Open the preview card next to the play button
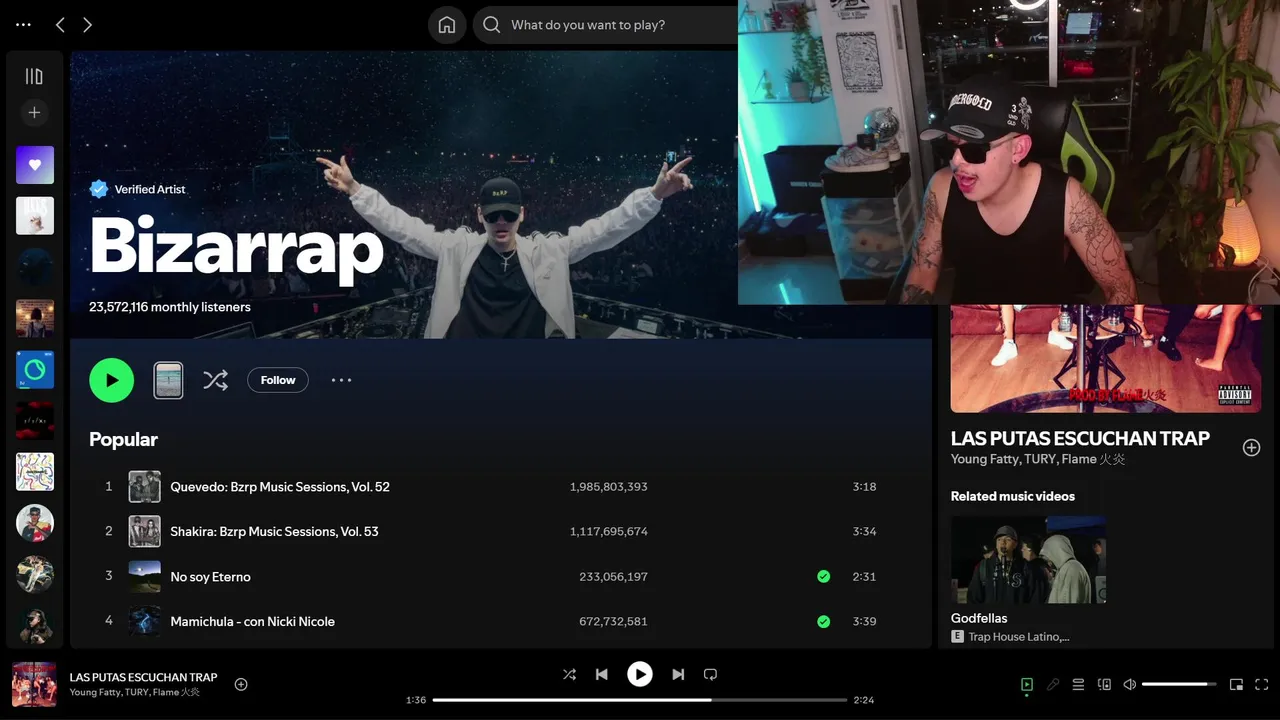Screen dimensions: 1280x720 (168, 380)
